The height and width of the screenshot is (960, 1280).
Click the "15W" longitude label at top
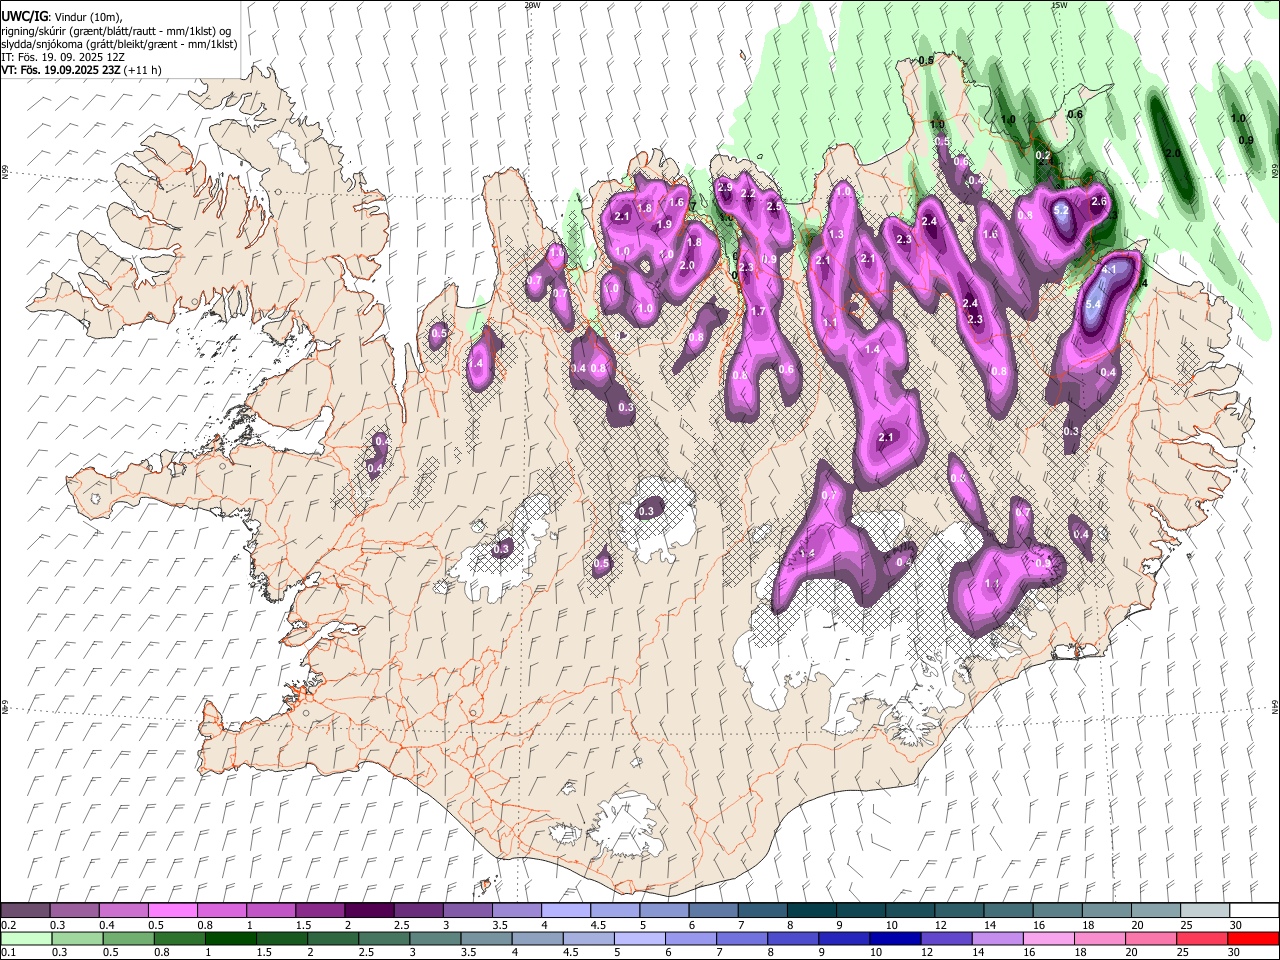click(x=1059, y=5)
